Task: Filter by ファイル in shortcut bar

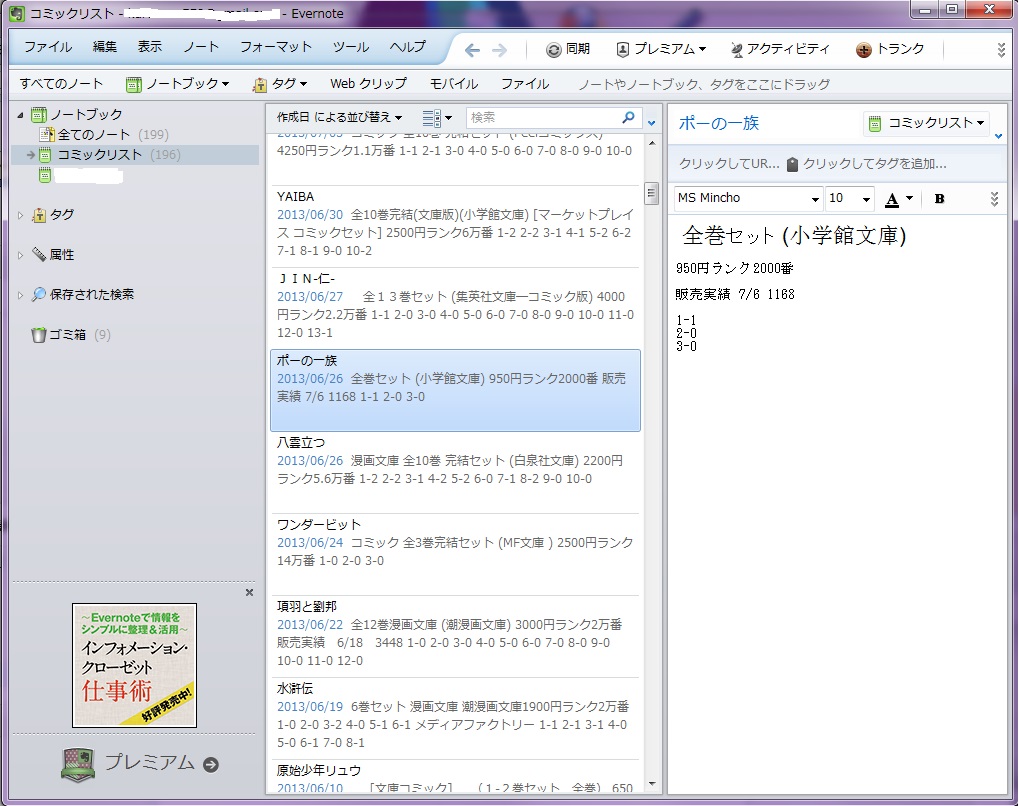Action: [x=524, y=84]
